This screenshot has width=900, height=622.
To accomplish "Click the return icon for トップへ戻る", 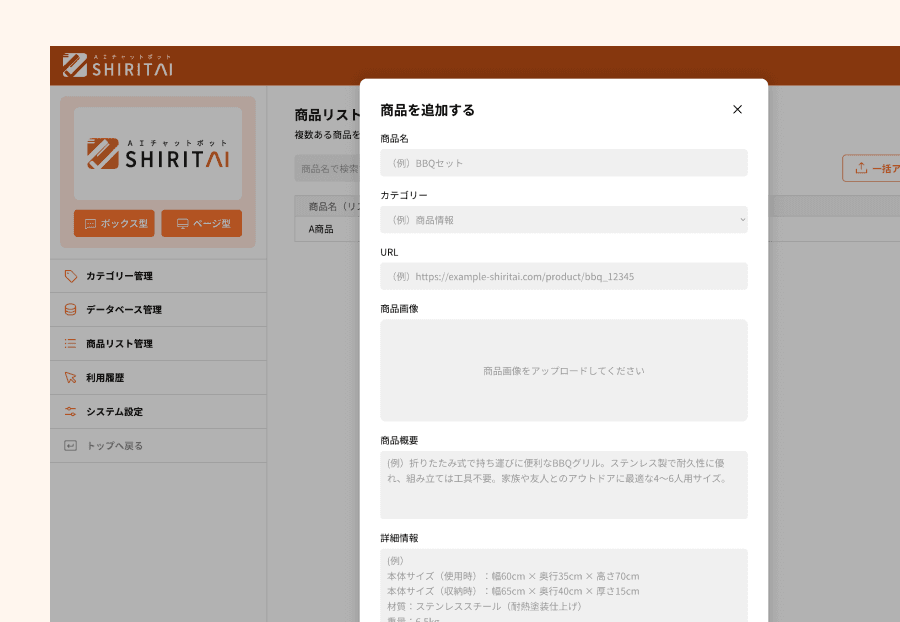I will coord(71,446).
